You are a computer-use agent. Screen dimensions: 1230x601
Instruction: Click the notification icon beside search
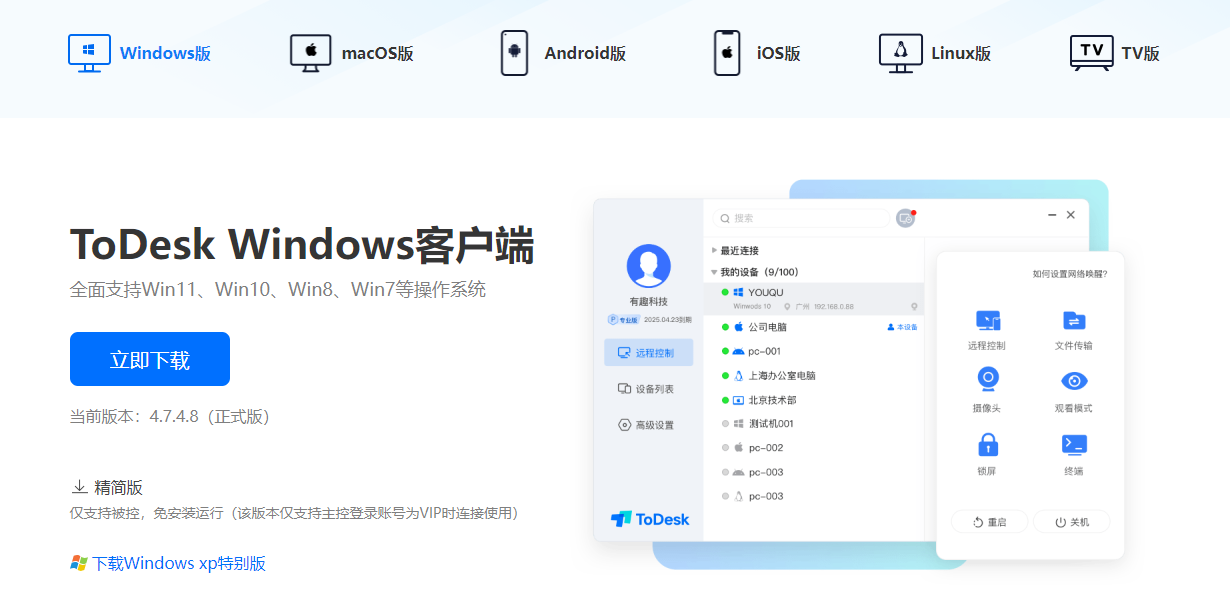[x=906, y=217]
